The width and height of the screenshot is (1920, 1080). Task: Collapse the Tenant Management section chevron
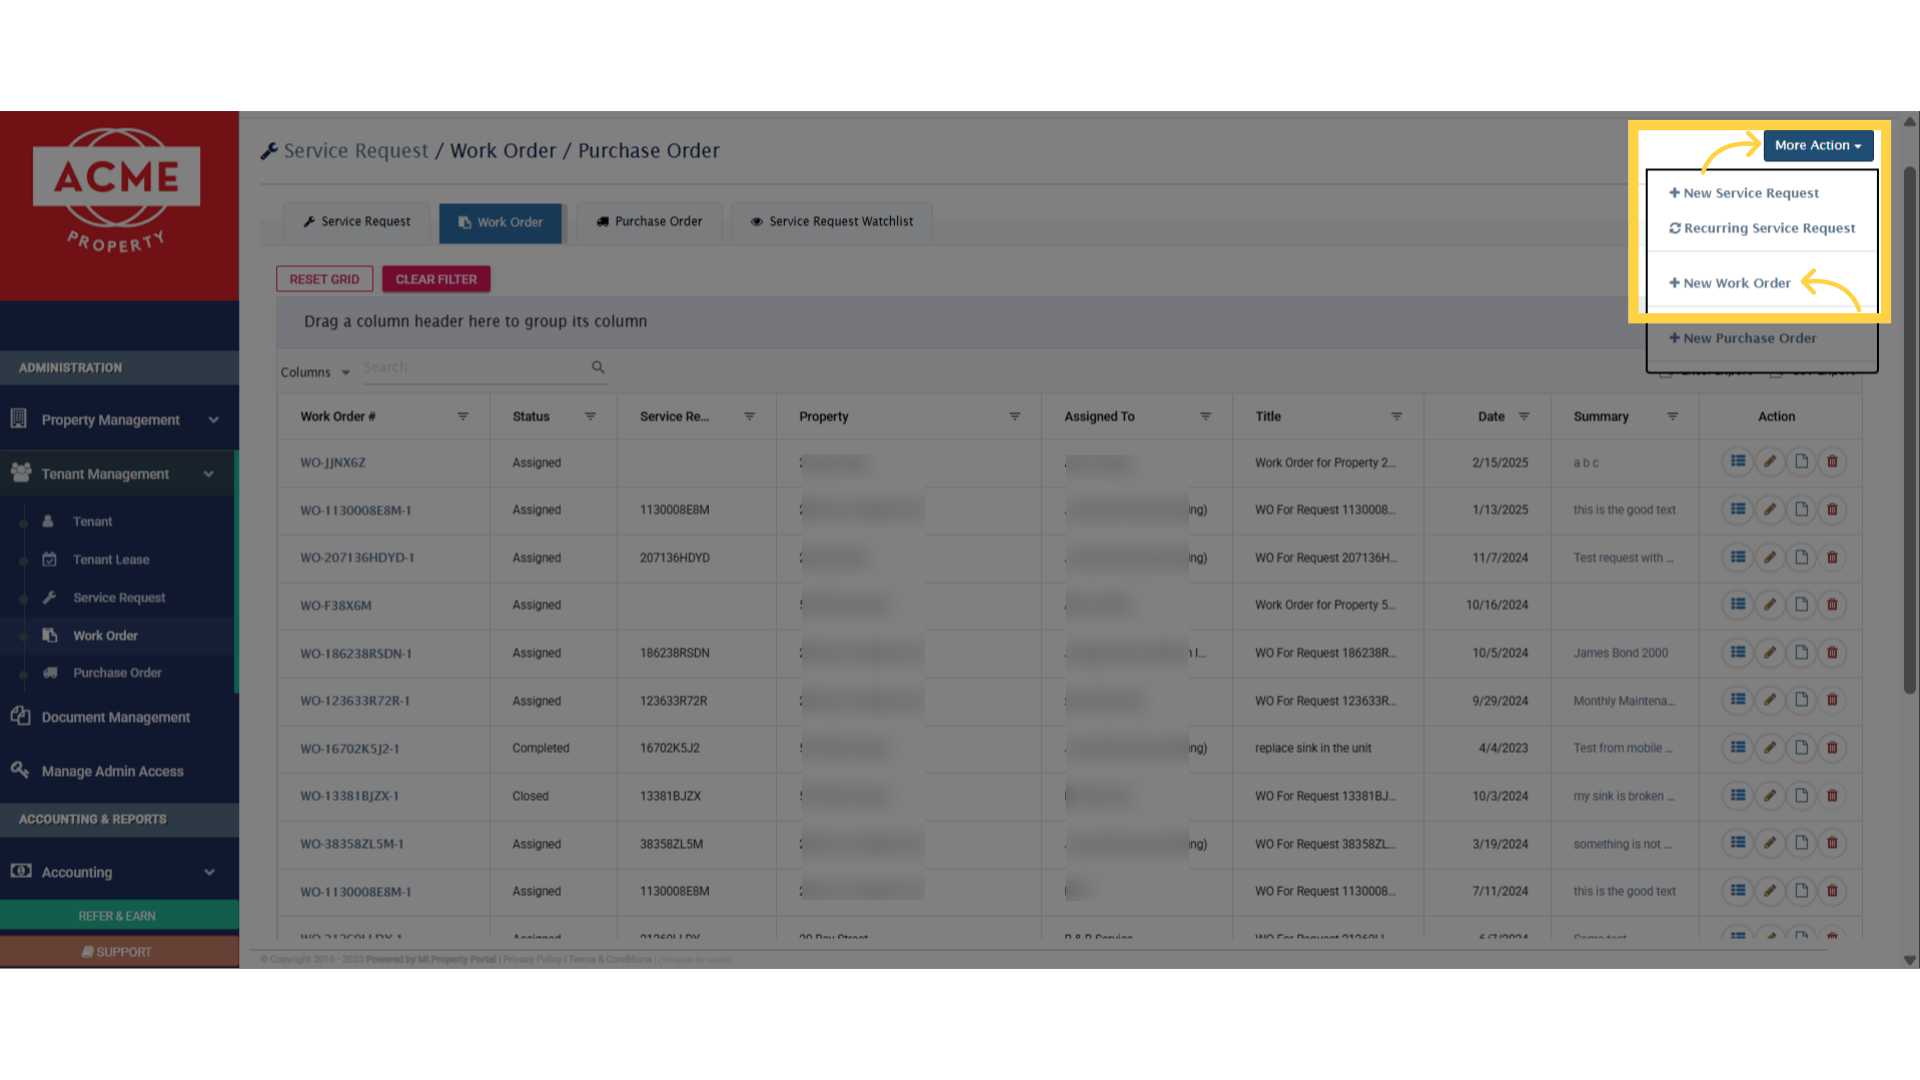click(x=208, y=473)
